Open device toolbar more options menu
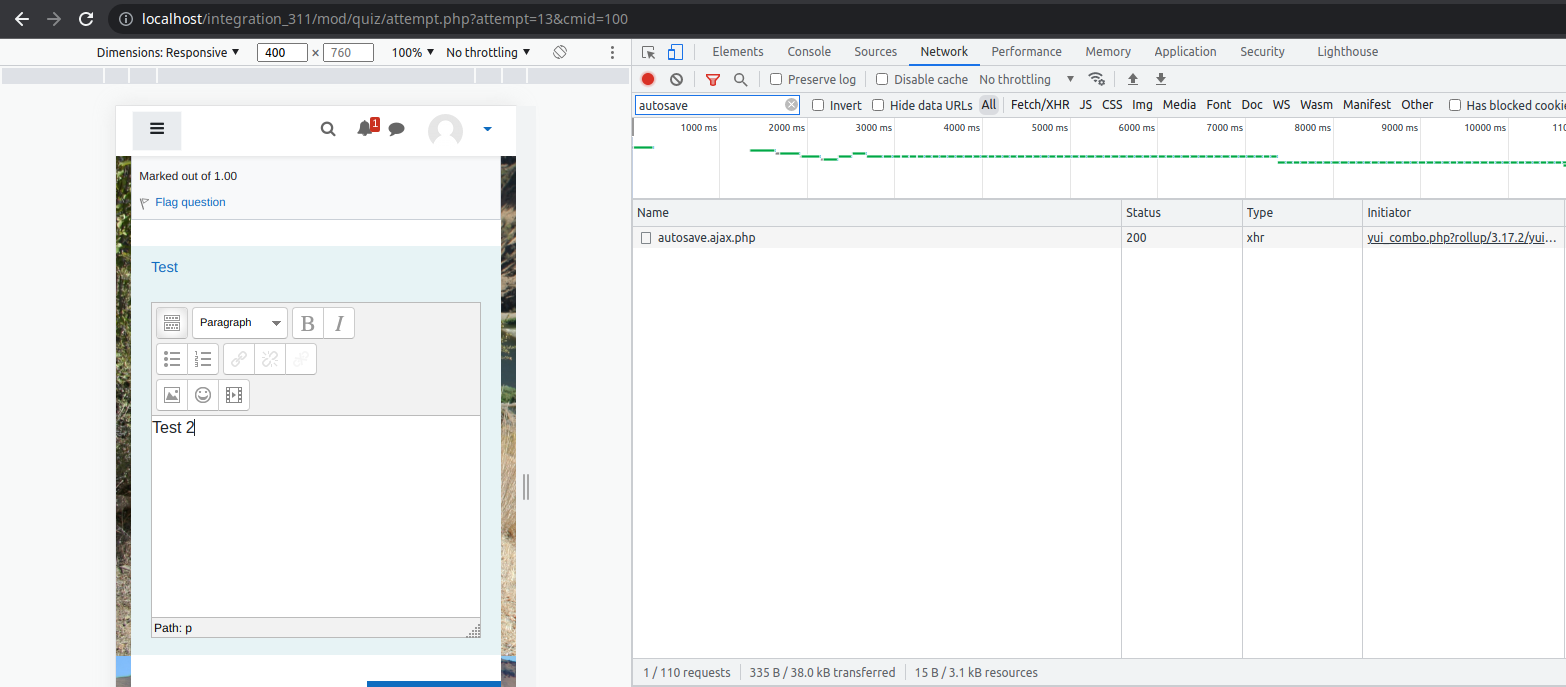This screenshot has height=687, width=1566. pos(613,52)
